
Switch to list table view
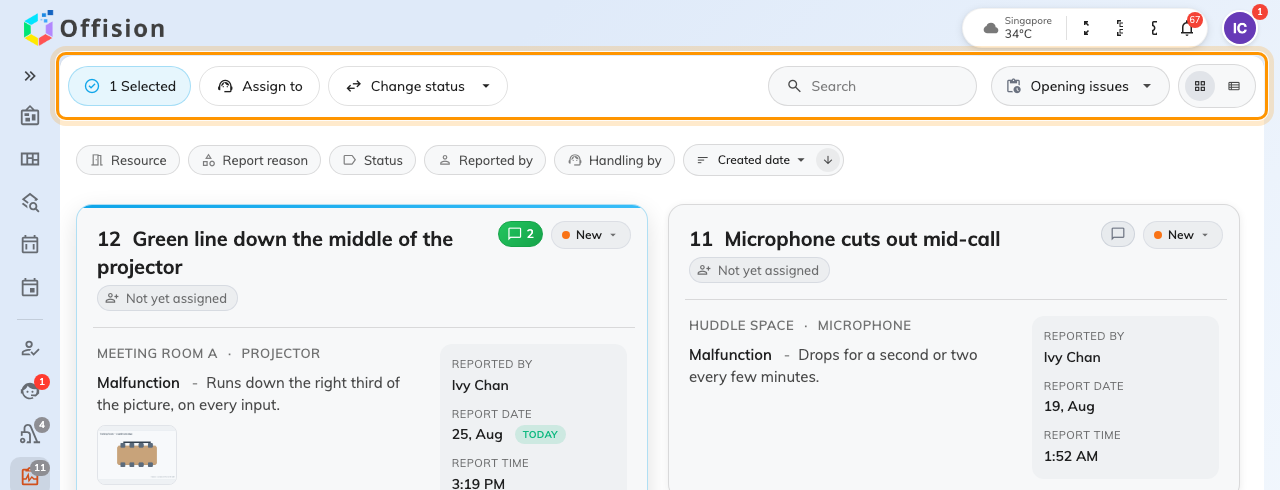click(1234, 86)
